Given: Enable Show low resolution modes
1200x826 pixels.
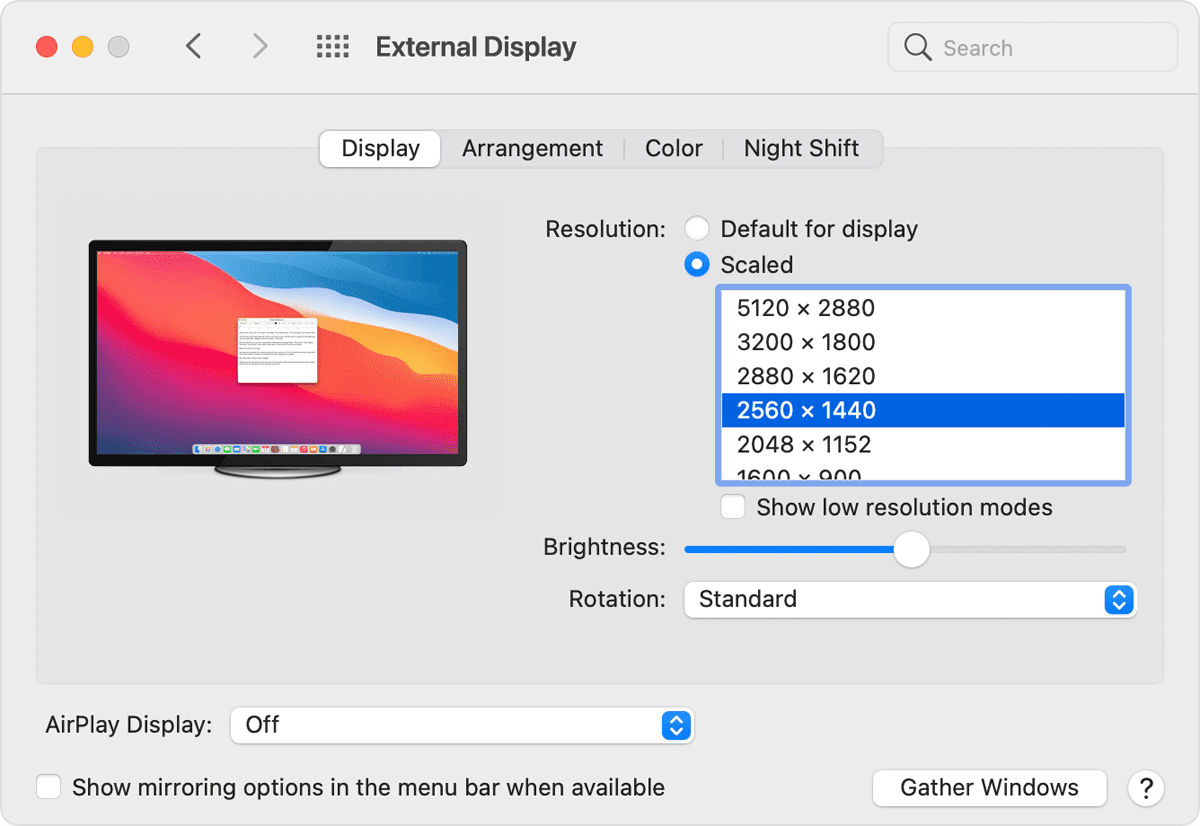Looking at the screenshot, I should [x=733, y=507].
